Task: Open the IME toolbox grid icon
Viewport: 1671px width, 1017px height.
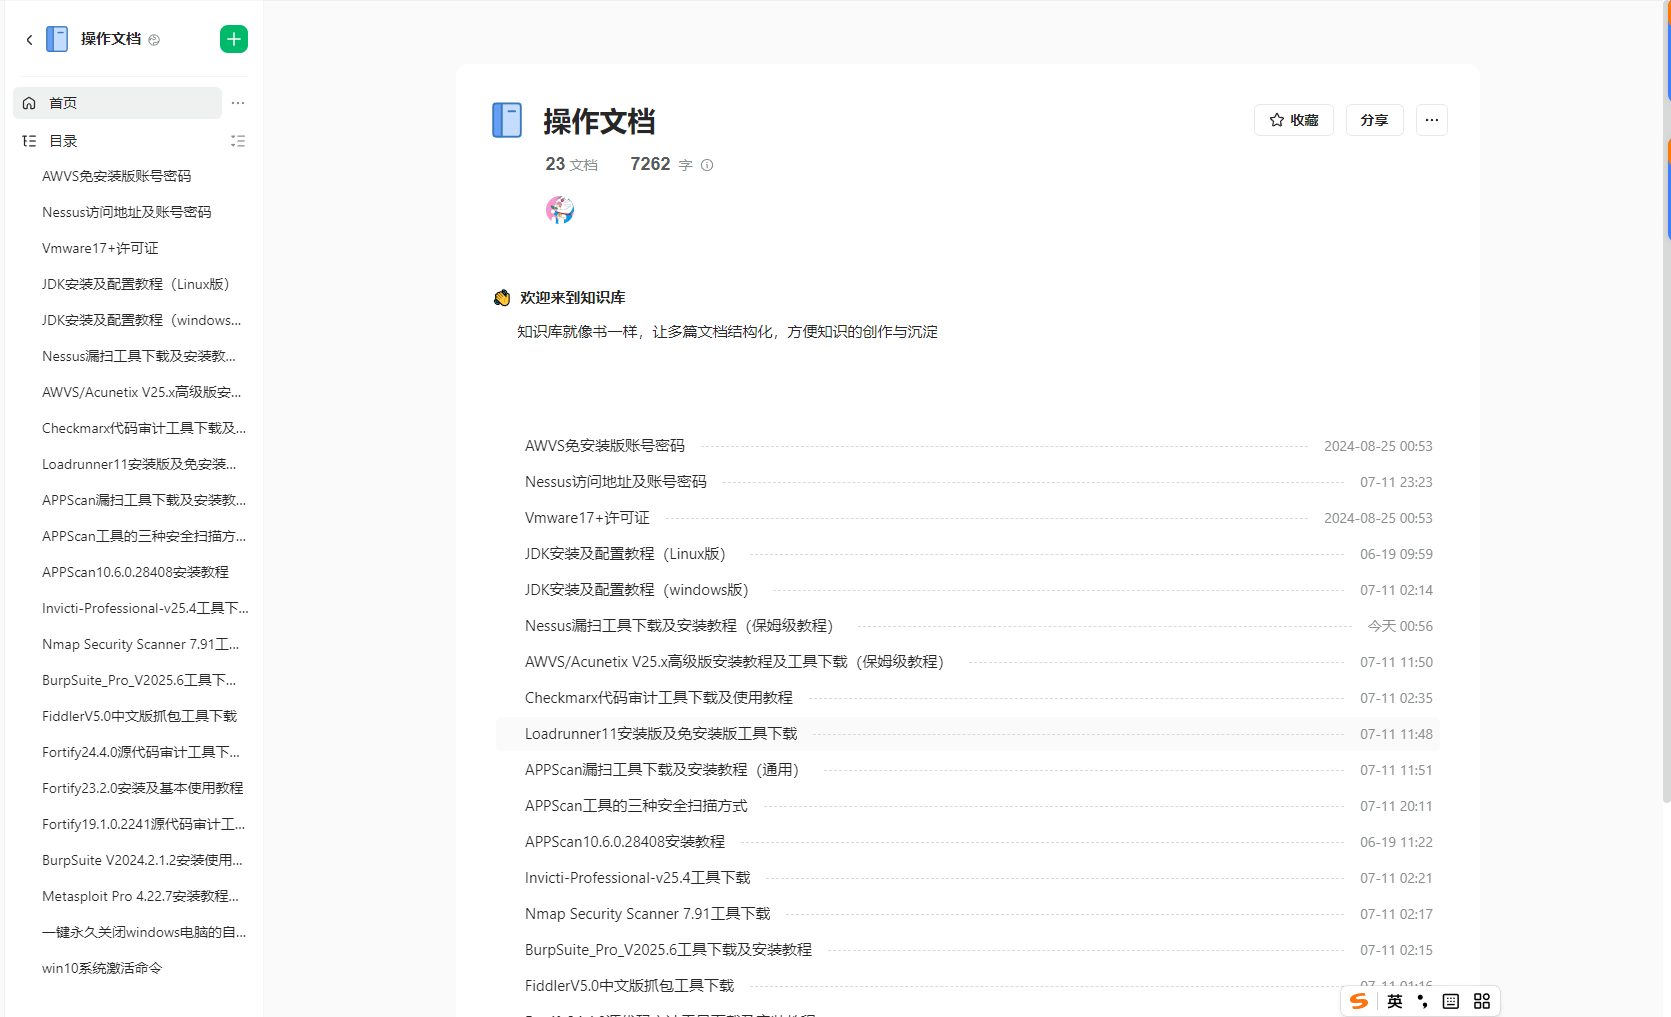Action: click(1482, 1001)
